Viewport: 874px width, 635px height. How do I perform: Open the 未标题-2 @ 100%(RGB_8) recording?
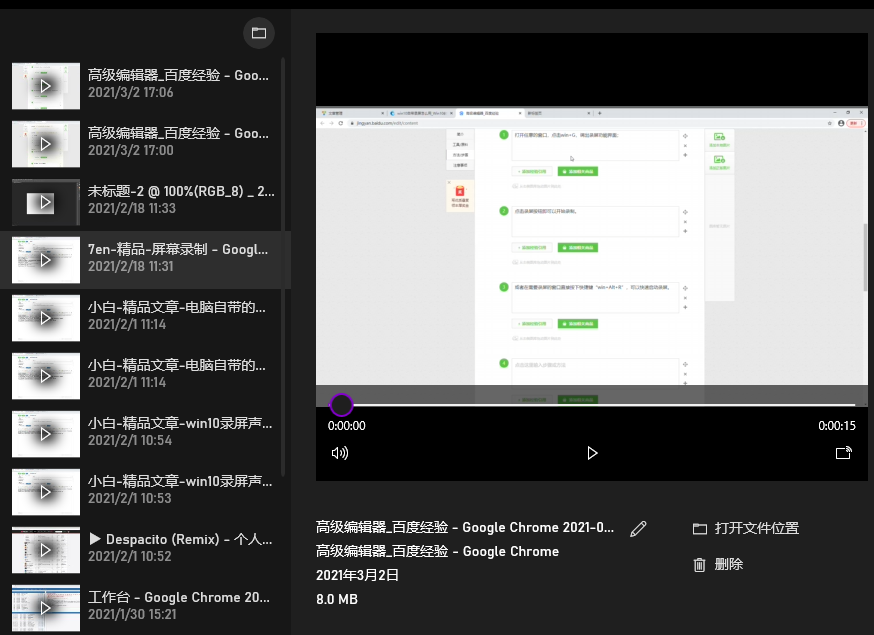click(x=180, y=200)
